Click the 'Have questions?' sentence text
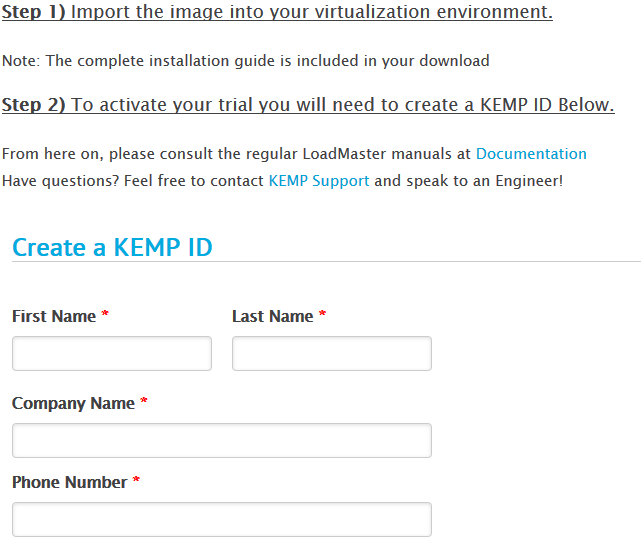Viewport: 641px width, 543px height. pos(282,181)
